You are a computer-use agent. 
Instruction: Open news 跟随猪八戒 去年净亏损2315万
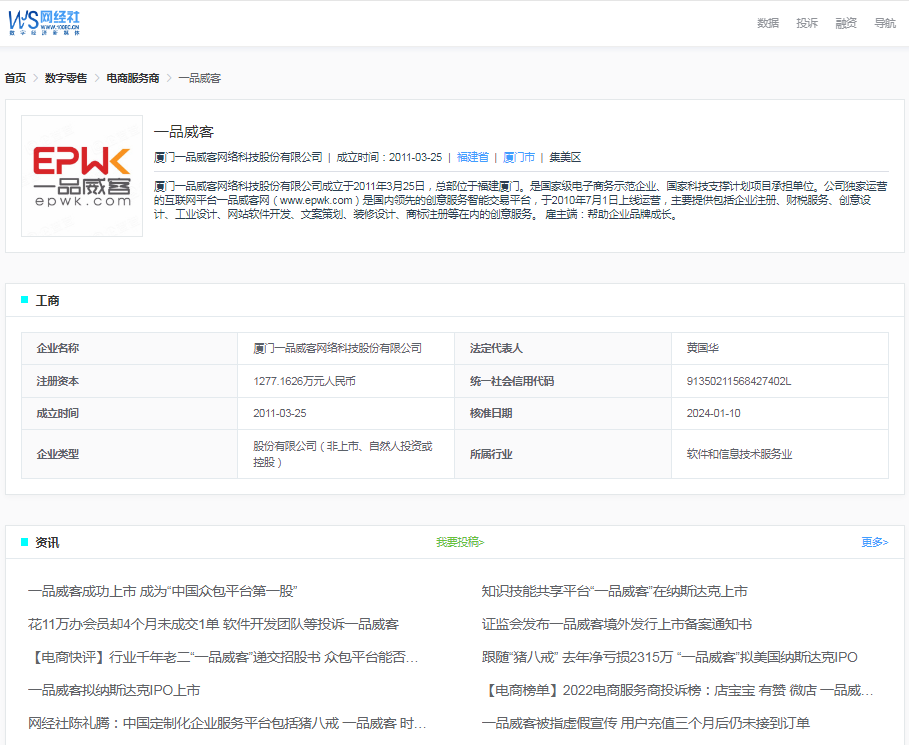point(670,657)
